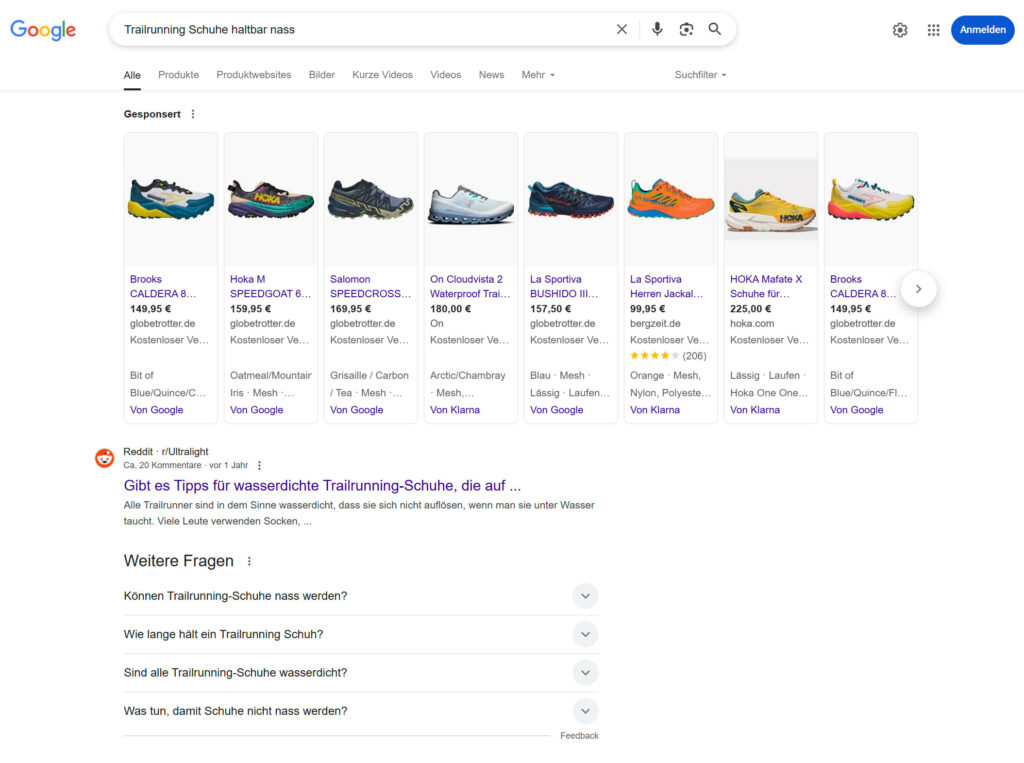The image size is (1024, 763).
Task: Click the Reddit favicon
Action: [x=104, y=458]
